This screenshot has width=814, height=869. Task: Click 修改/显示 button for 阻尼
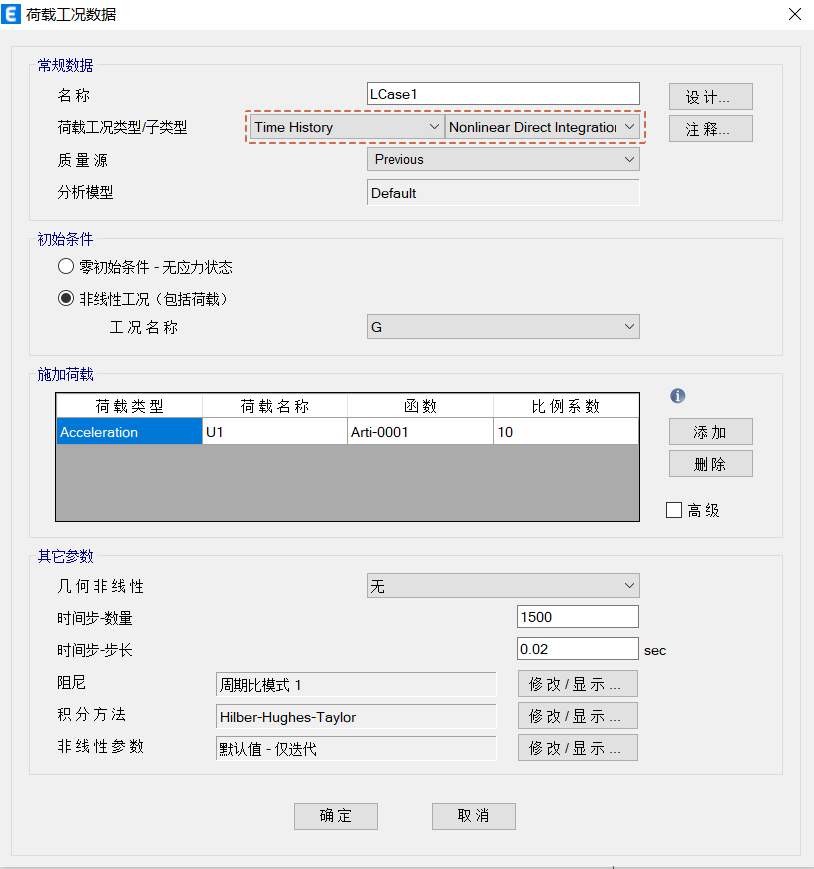(577, 684)
